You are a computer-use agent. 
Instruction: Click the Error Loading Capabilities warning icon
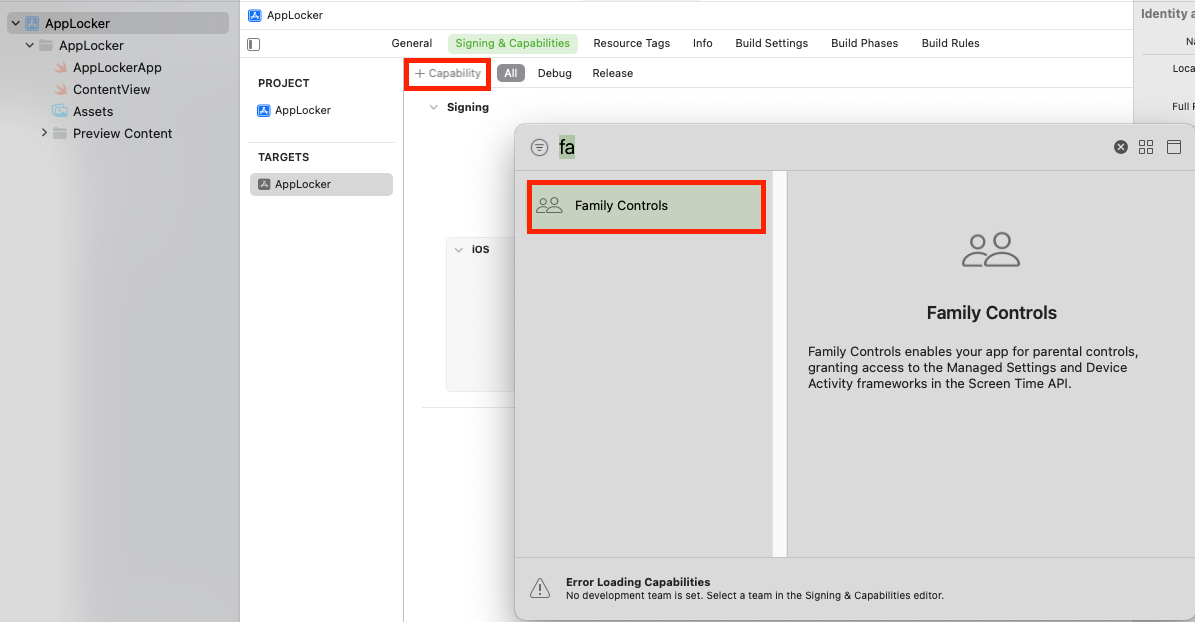pyautogui.click(x=540, y=588)
